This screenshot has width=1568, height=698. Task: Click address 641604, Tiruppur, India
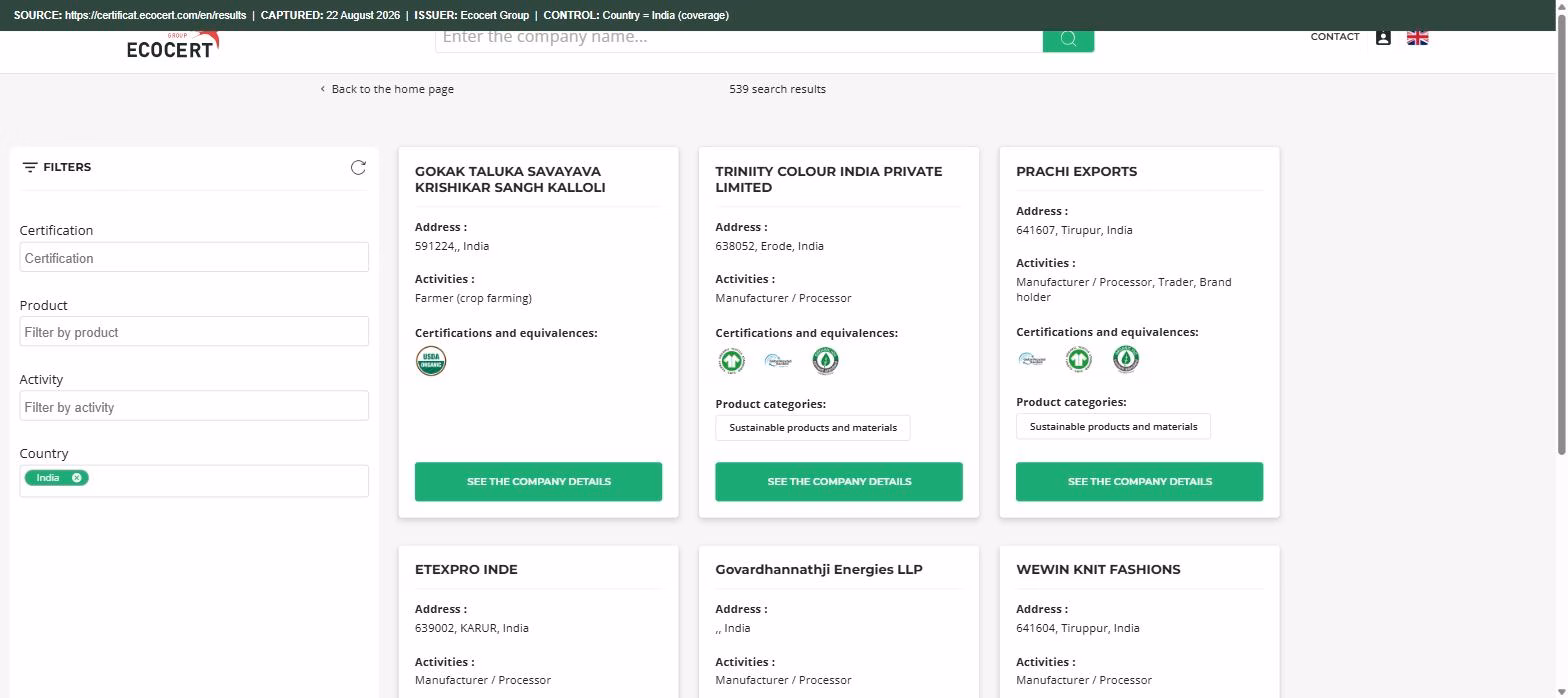tap(1078, 628)
